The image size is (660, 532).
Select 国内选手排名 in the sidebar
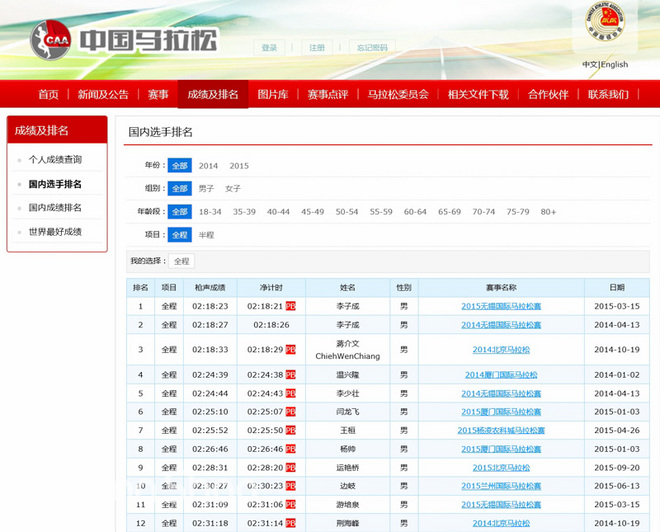[55, 184]
